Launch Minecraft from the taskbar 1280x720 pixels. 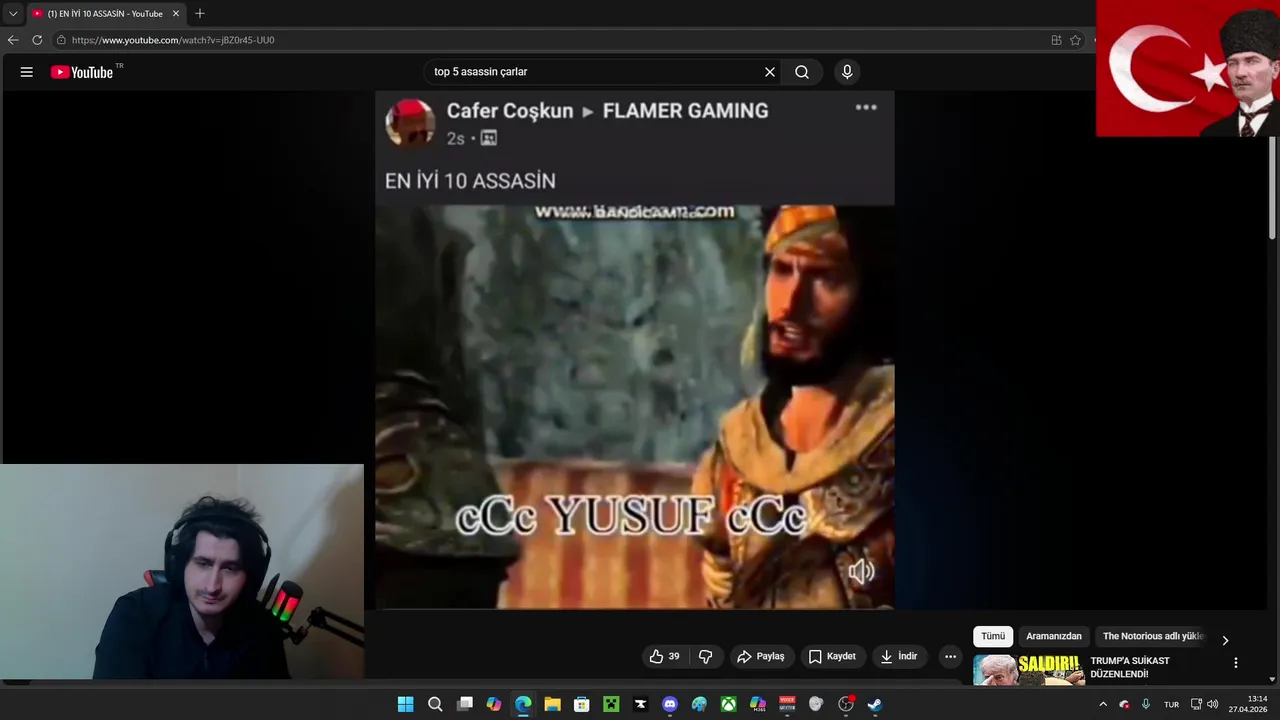611,705
